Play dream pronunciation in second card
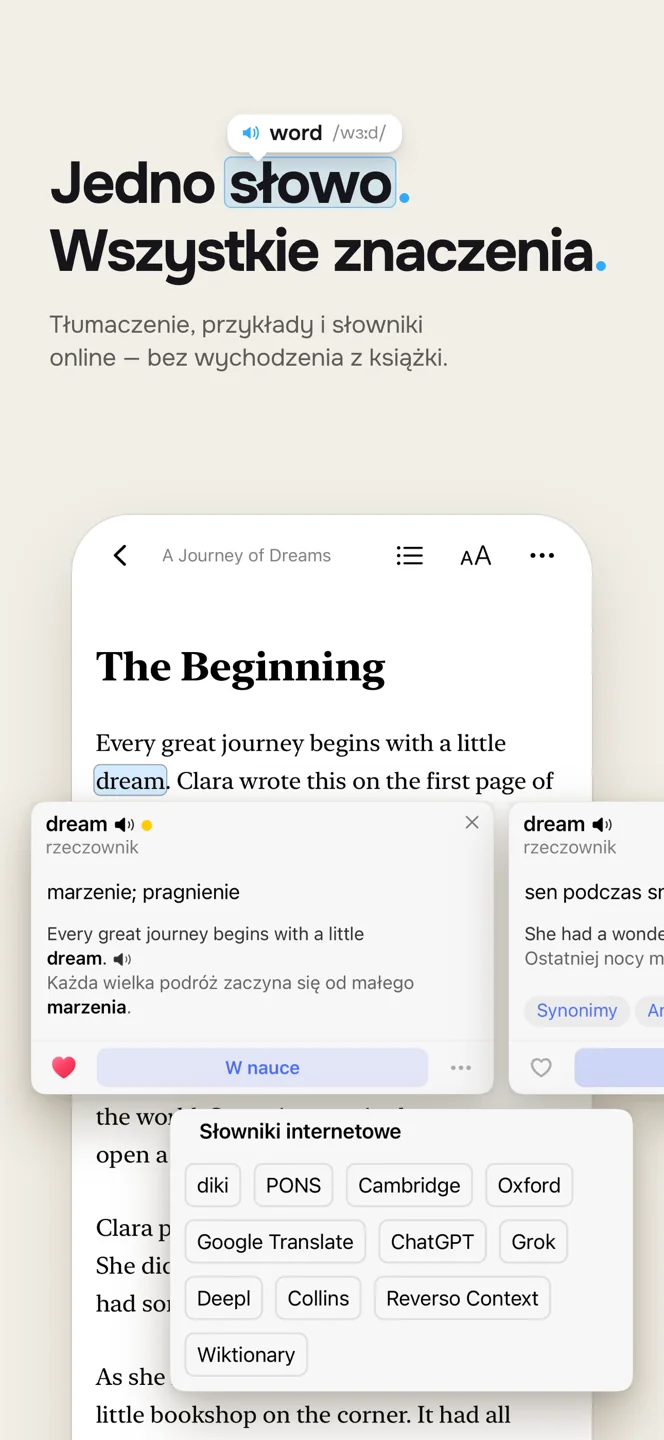 click(x=602, y=825)
